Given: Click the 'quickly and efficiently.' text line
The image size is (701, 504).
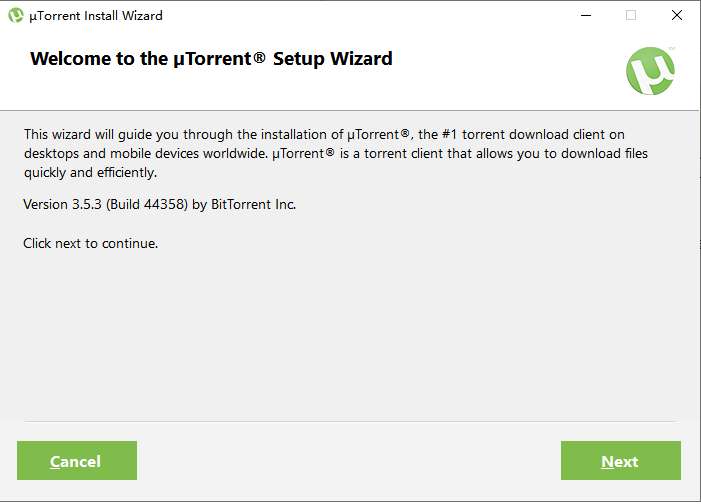Looking at the screenshot, I should (x=90, y=173).
